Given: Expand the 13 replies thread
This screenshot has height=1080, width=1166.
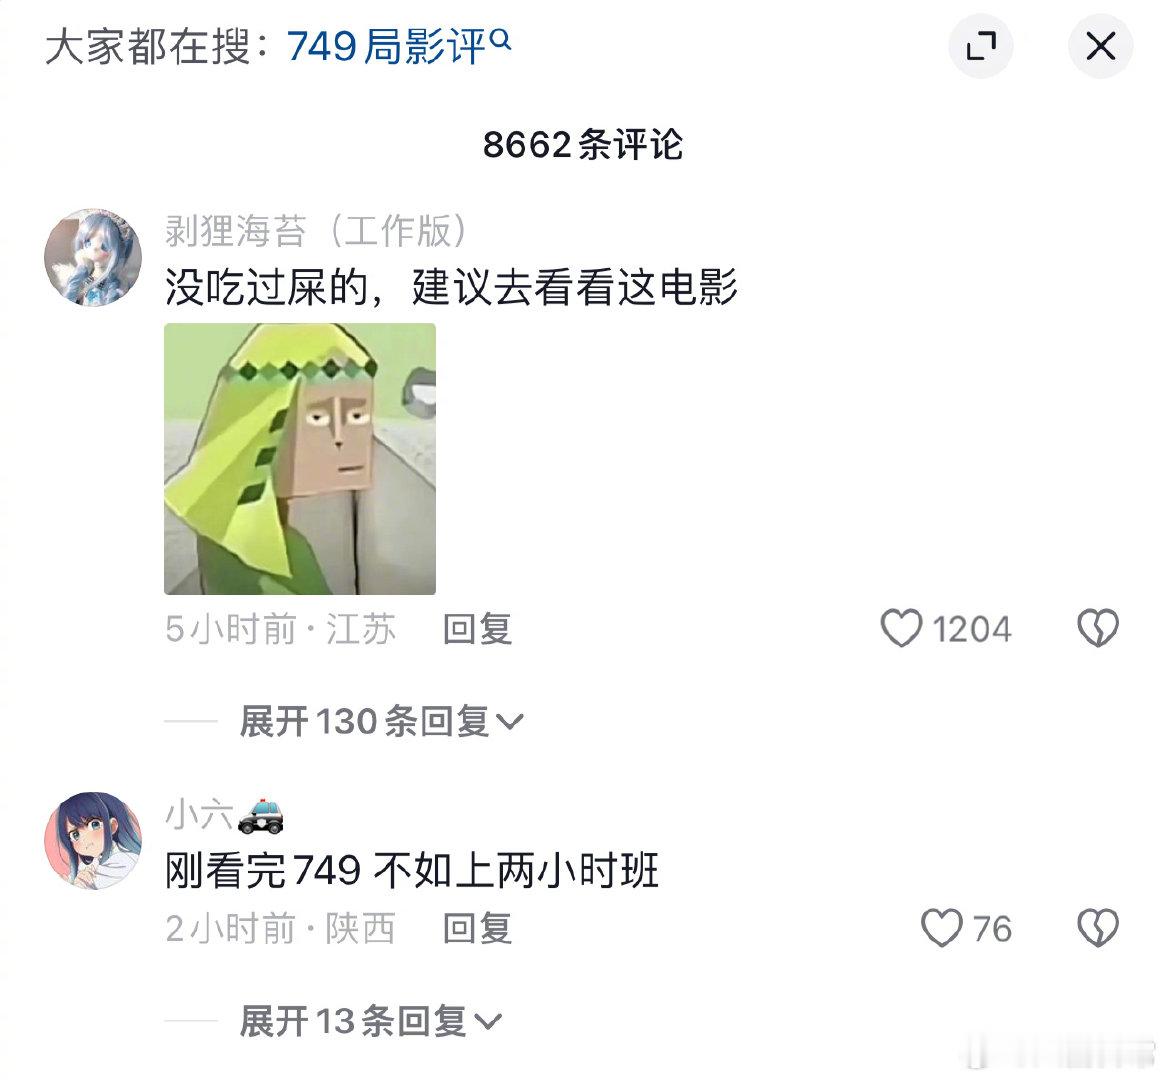Looking at the screenshot, I should 370,1021.
